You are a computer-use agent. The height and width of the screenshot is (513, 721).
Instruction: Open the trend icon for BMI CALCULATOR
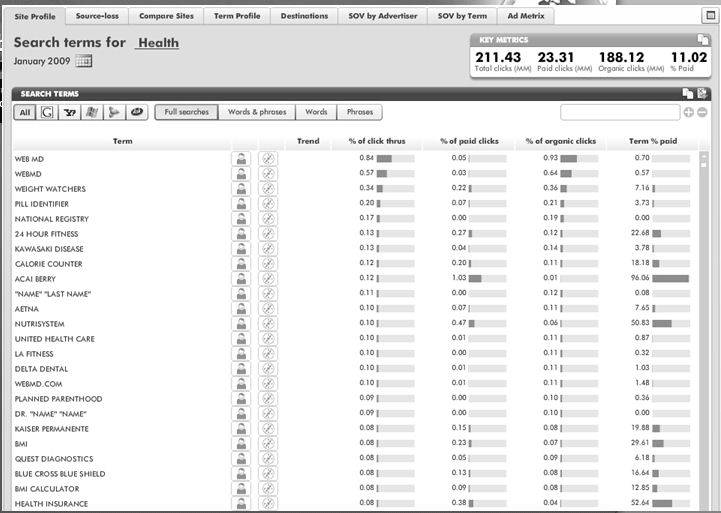pos(268,489)
